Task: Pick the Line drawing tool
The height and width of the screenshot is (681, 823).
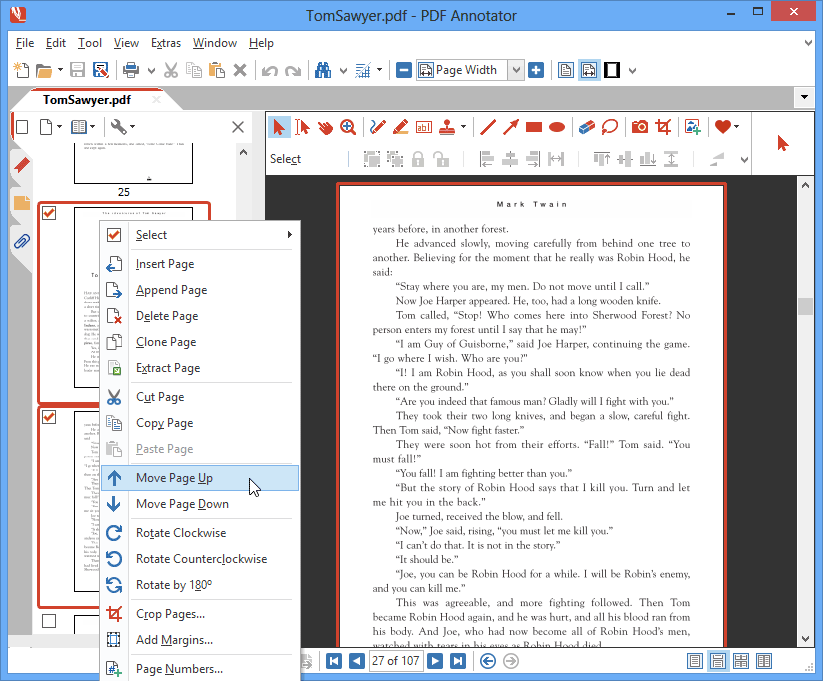Action: tap(488, 127)
